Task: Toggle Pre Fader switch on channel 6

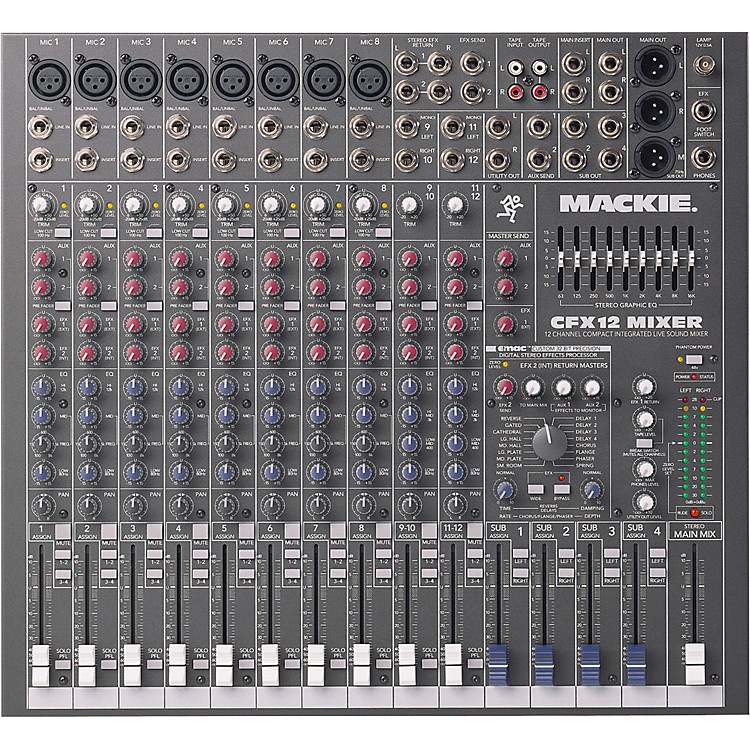Action: (x=291, y=305)
